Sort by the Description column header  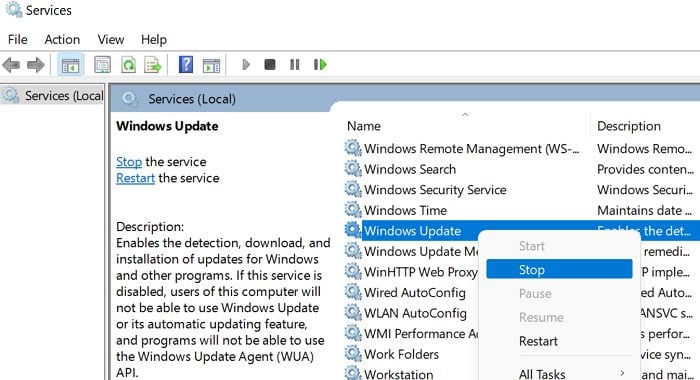coord(629,126)
